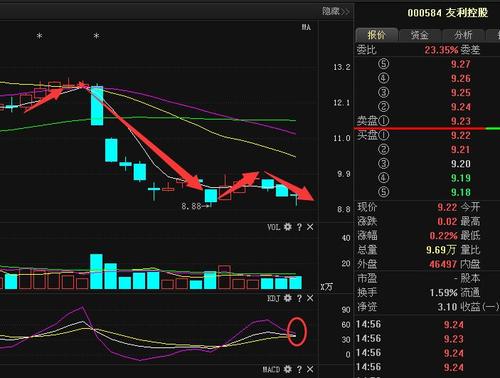Open MACD indicator help question mark
This screenshot has height=378, width=500.
[299, 369]
